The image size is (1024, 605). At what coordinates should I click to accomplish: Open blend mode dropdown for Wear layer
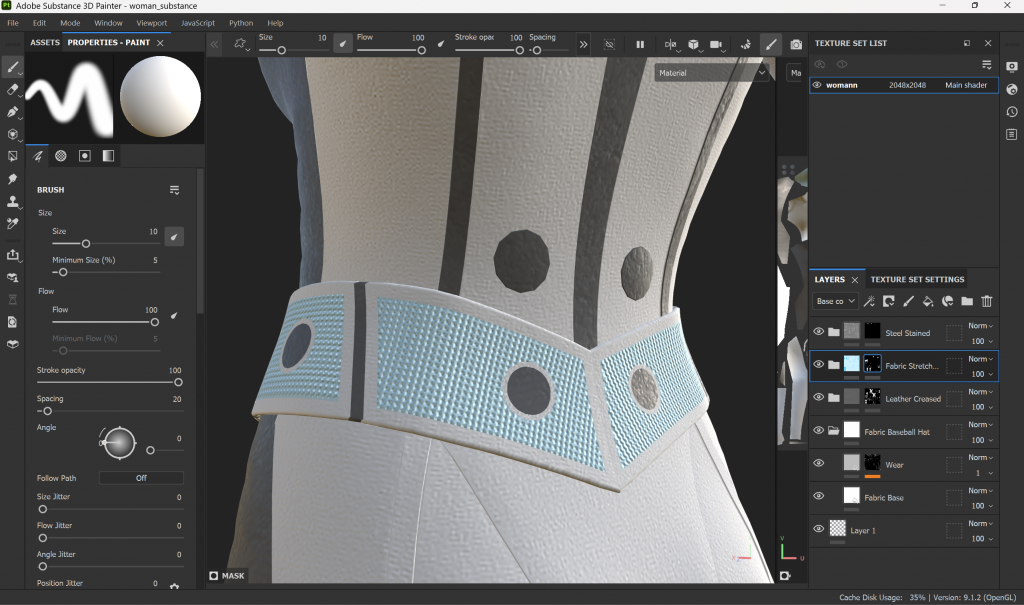pos(980,458)
